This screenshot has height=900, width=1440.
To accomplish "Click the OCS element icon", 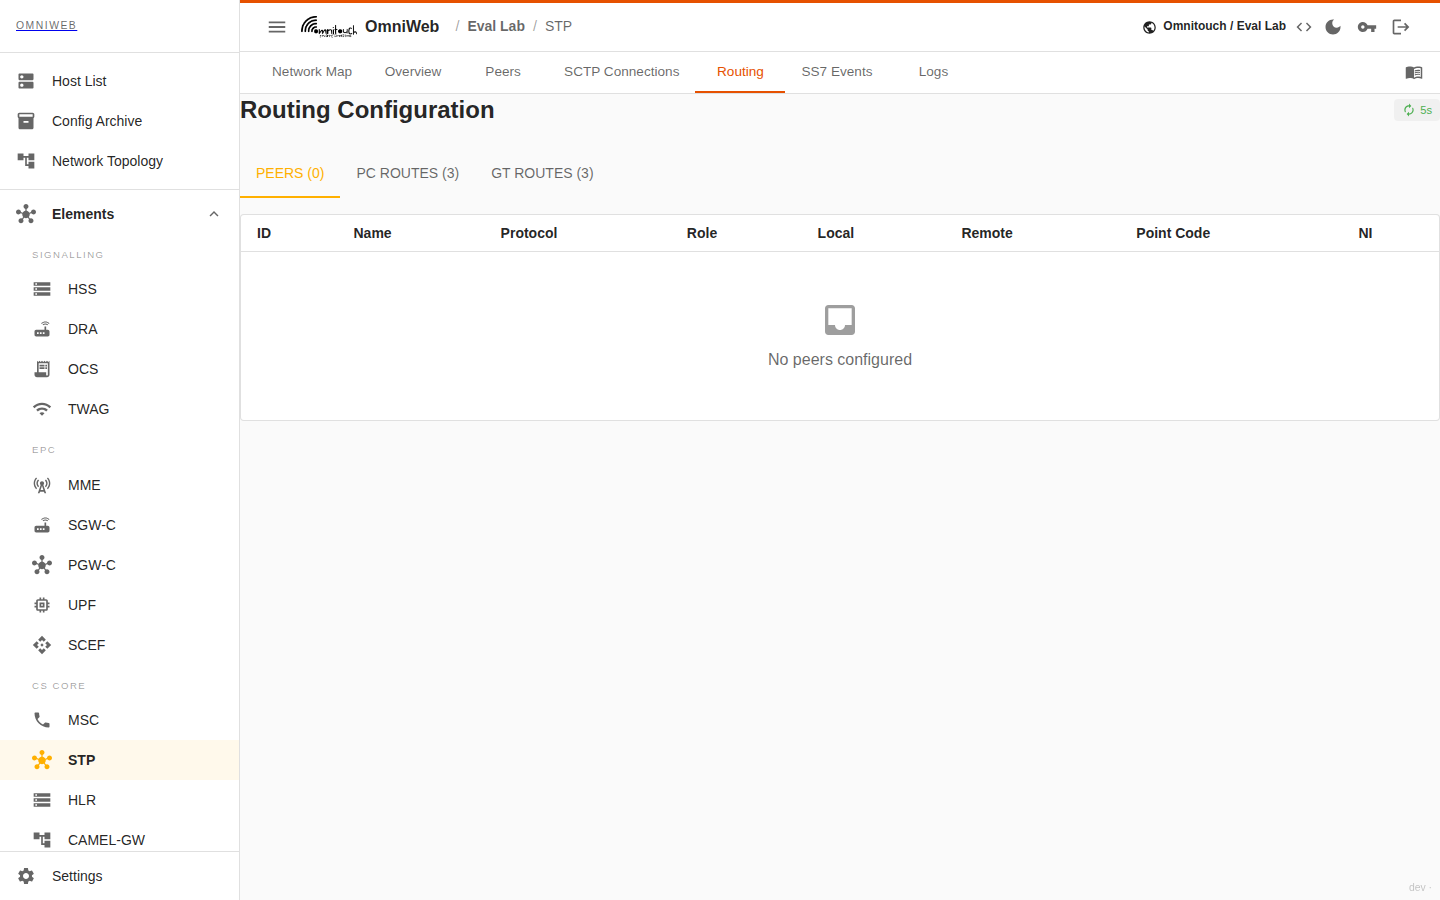I will pos(42,369).
